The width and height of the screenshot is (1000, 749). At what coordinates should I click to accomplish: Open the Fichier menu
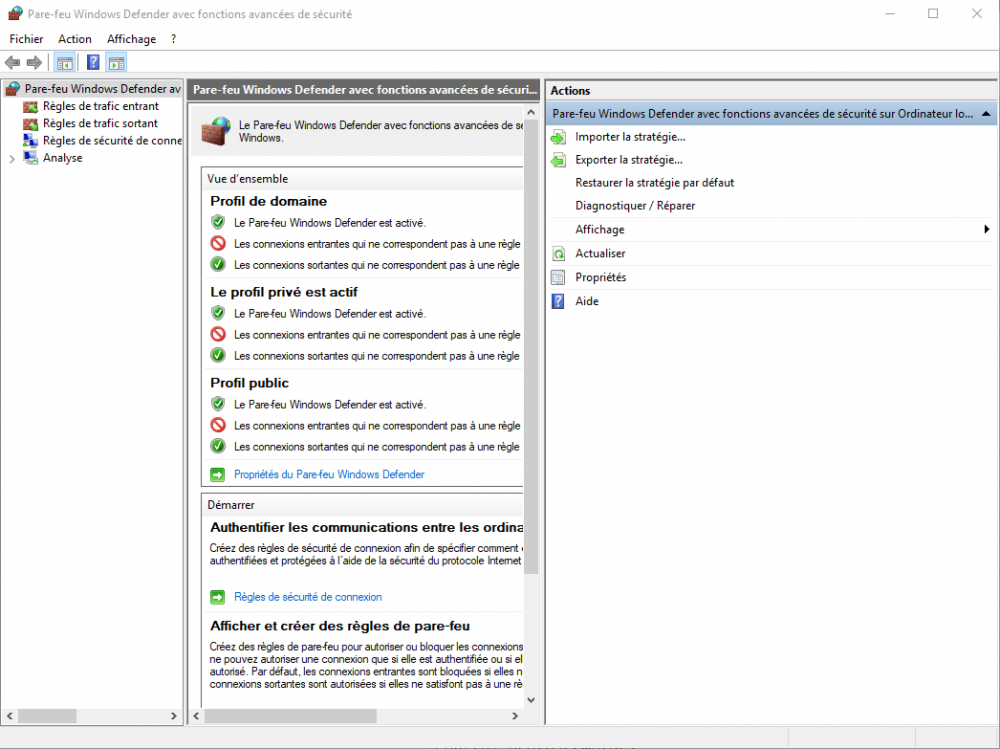click(26, 39)
